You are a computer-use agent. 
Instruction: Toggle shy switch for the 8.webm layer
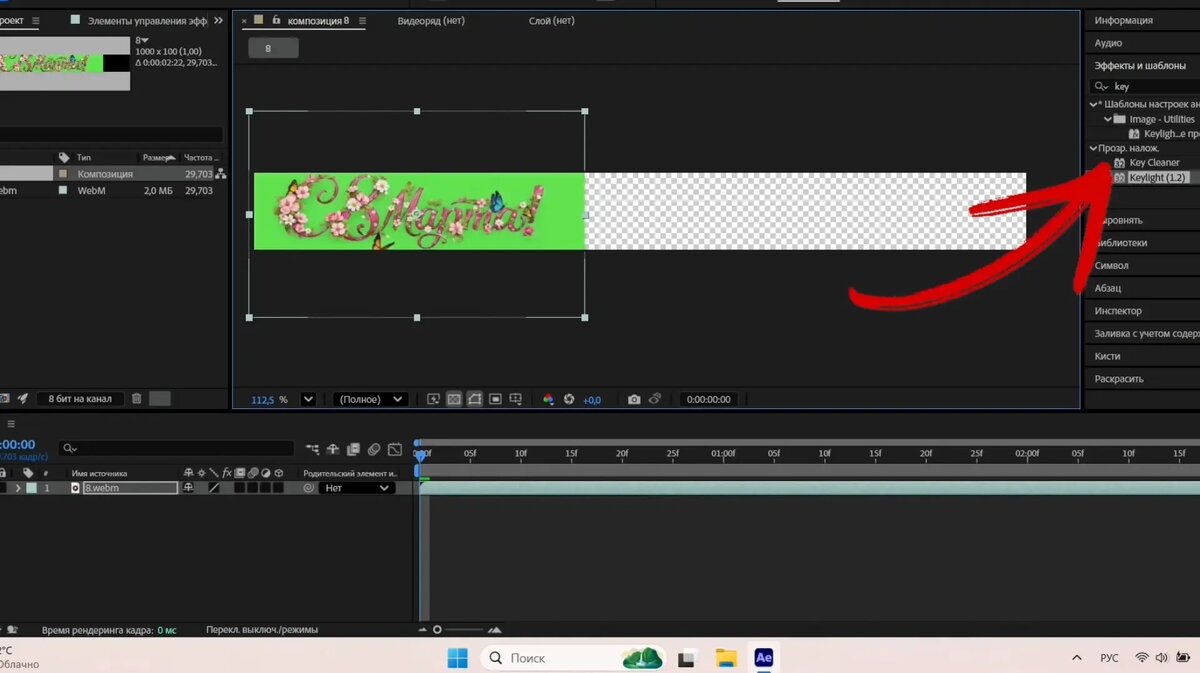click(189, 488)
